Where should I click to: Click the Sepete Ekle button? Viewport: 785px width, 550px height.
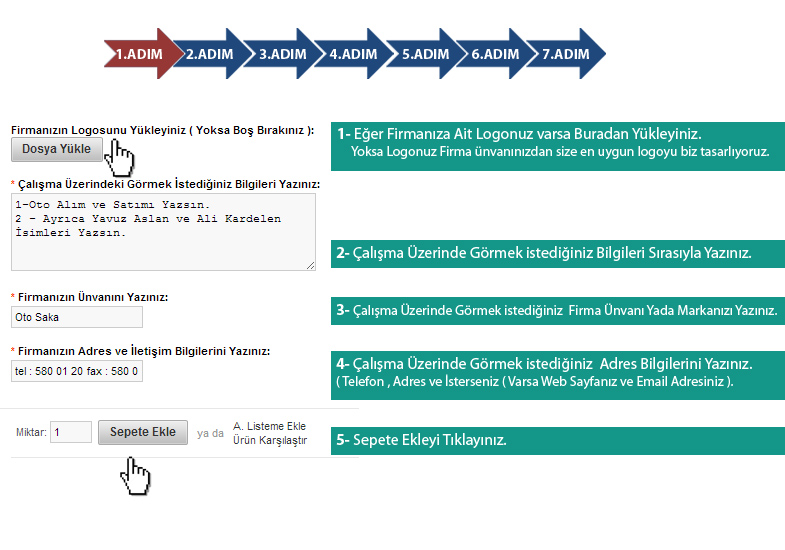pyautogui.click(x=142, y=432)
